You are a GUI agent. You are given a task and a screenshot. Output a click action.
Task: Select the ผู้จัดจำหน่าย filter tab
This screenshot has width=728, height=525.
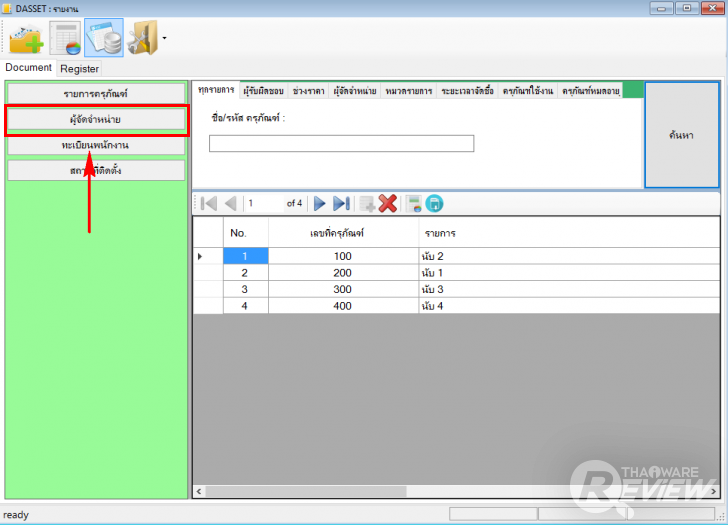[355, 91]
